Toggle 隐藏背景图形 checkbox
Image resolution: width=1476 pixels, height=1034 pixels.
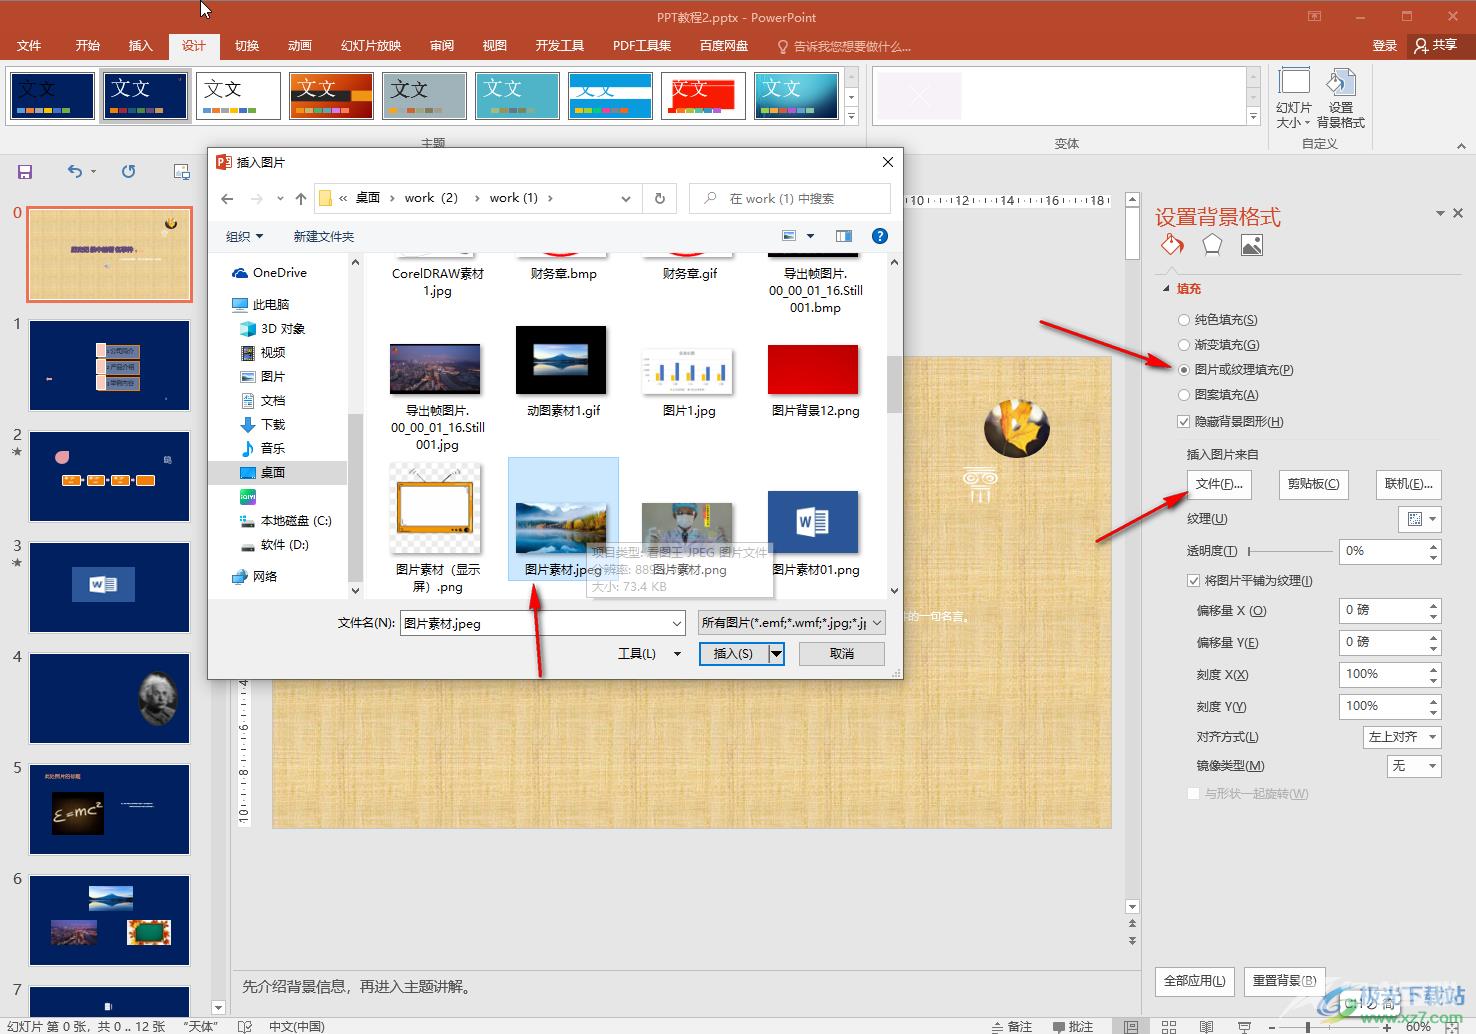pos(1184,422)
